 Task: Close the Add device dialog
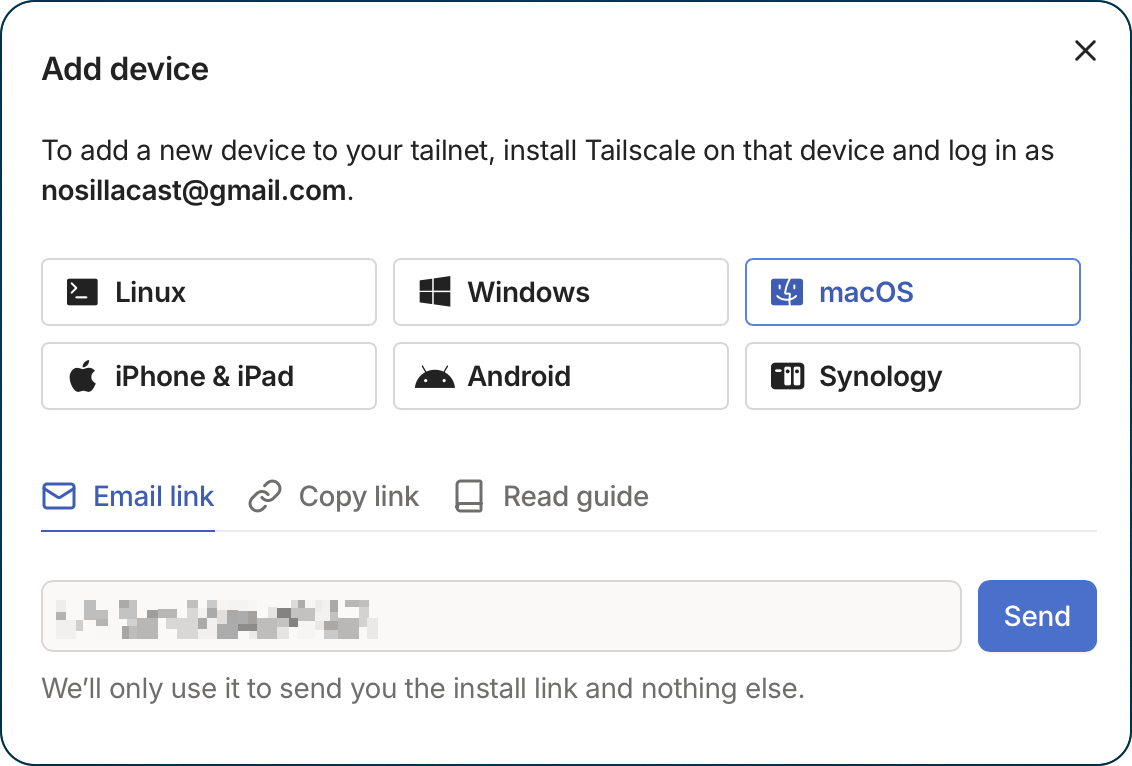coord(1085,51)
